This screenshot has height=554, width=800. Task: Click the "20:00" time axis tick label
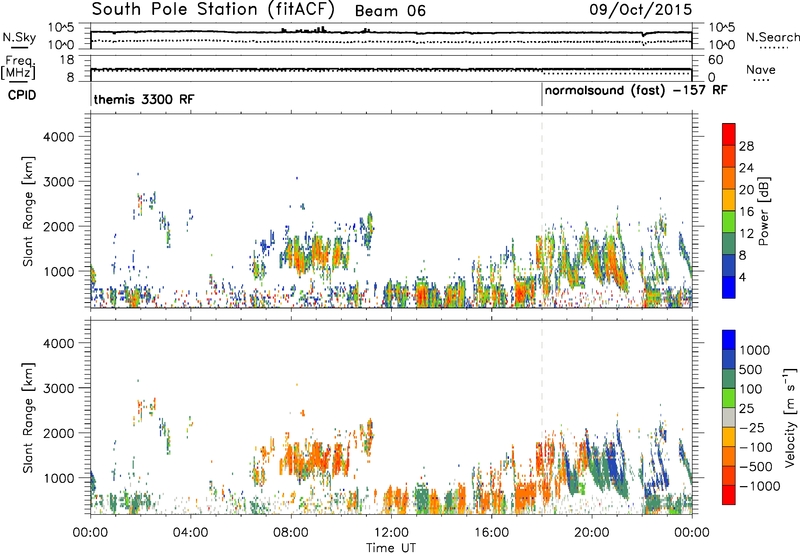[x=591, y=533]
